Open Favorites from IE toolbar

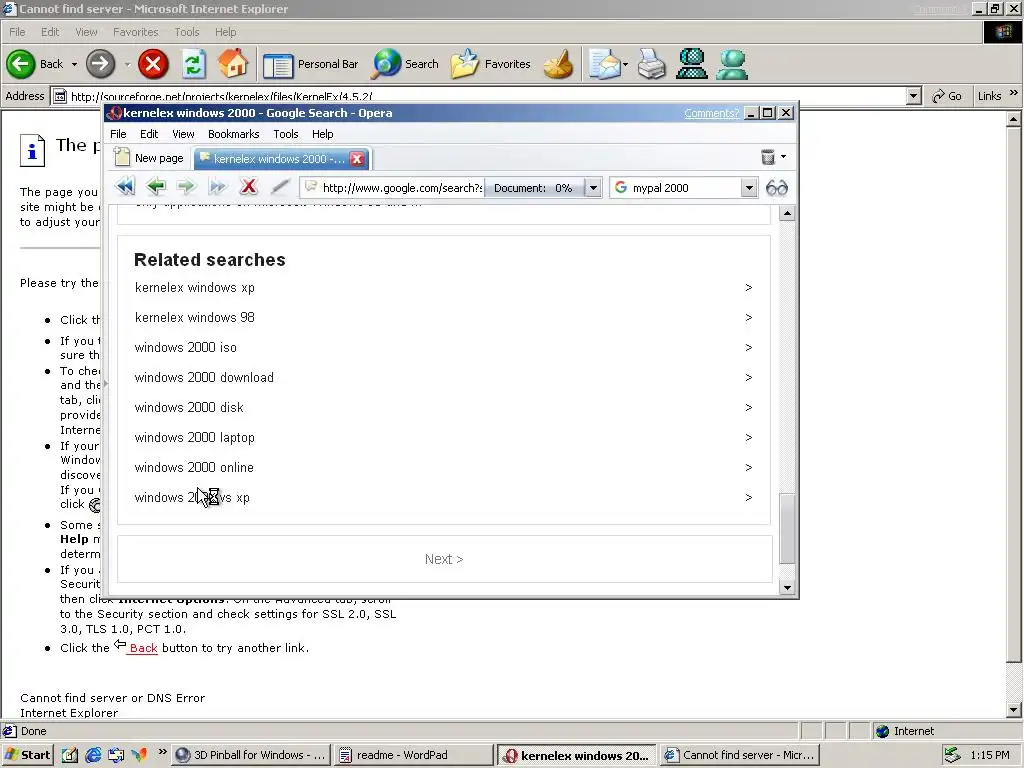[x=490, y=64]
